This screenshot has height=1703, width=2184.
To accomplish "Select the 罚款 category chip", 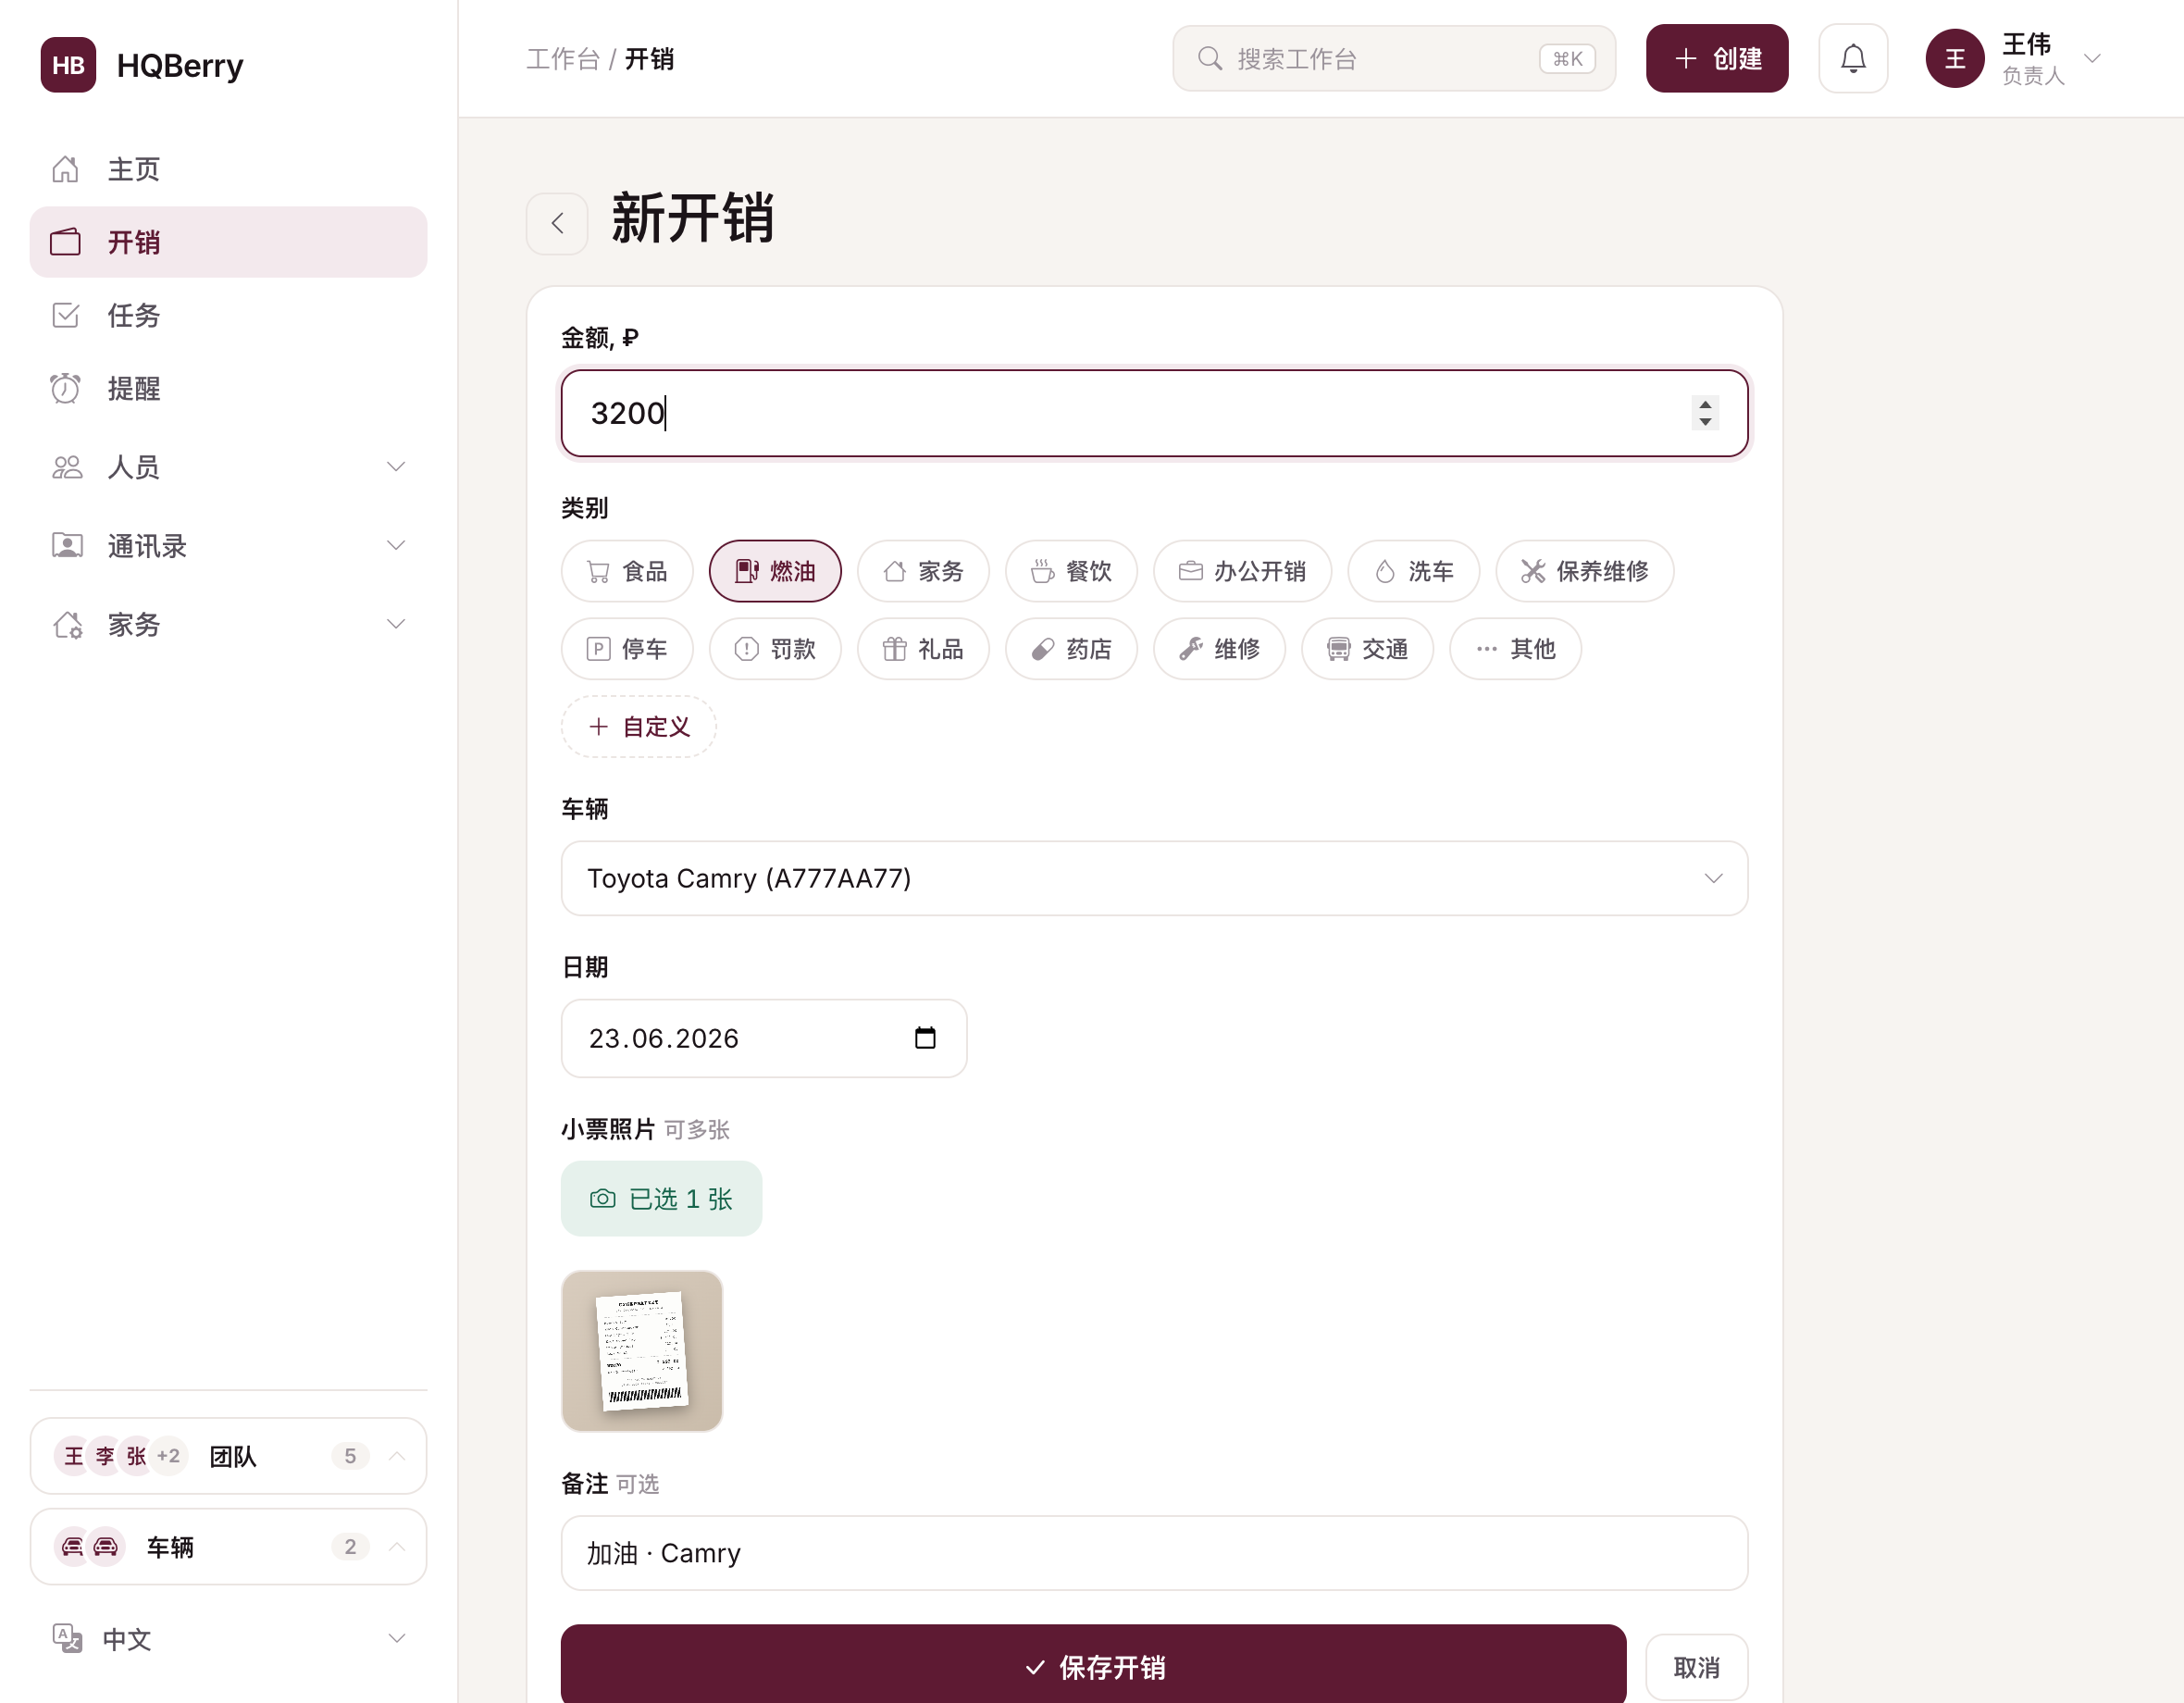I will click(775, 649).
